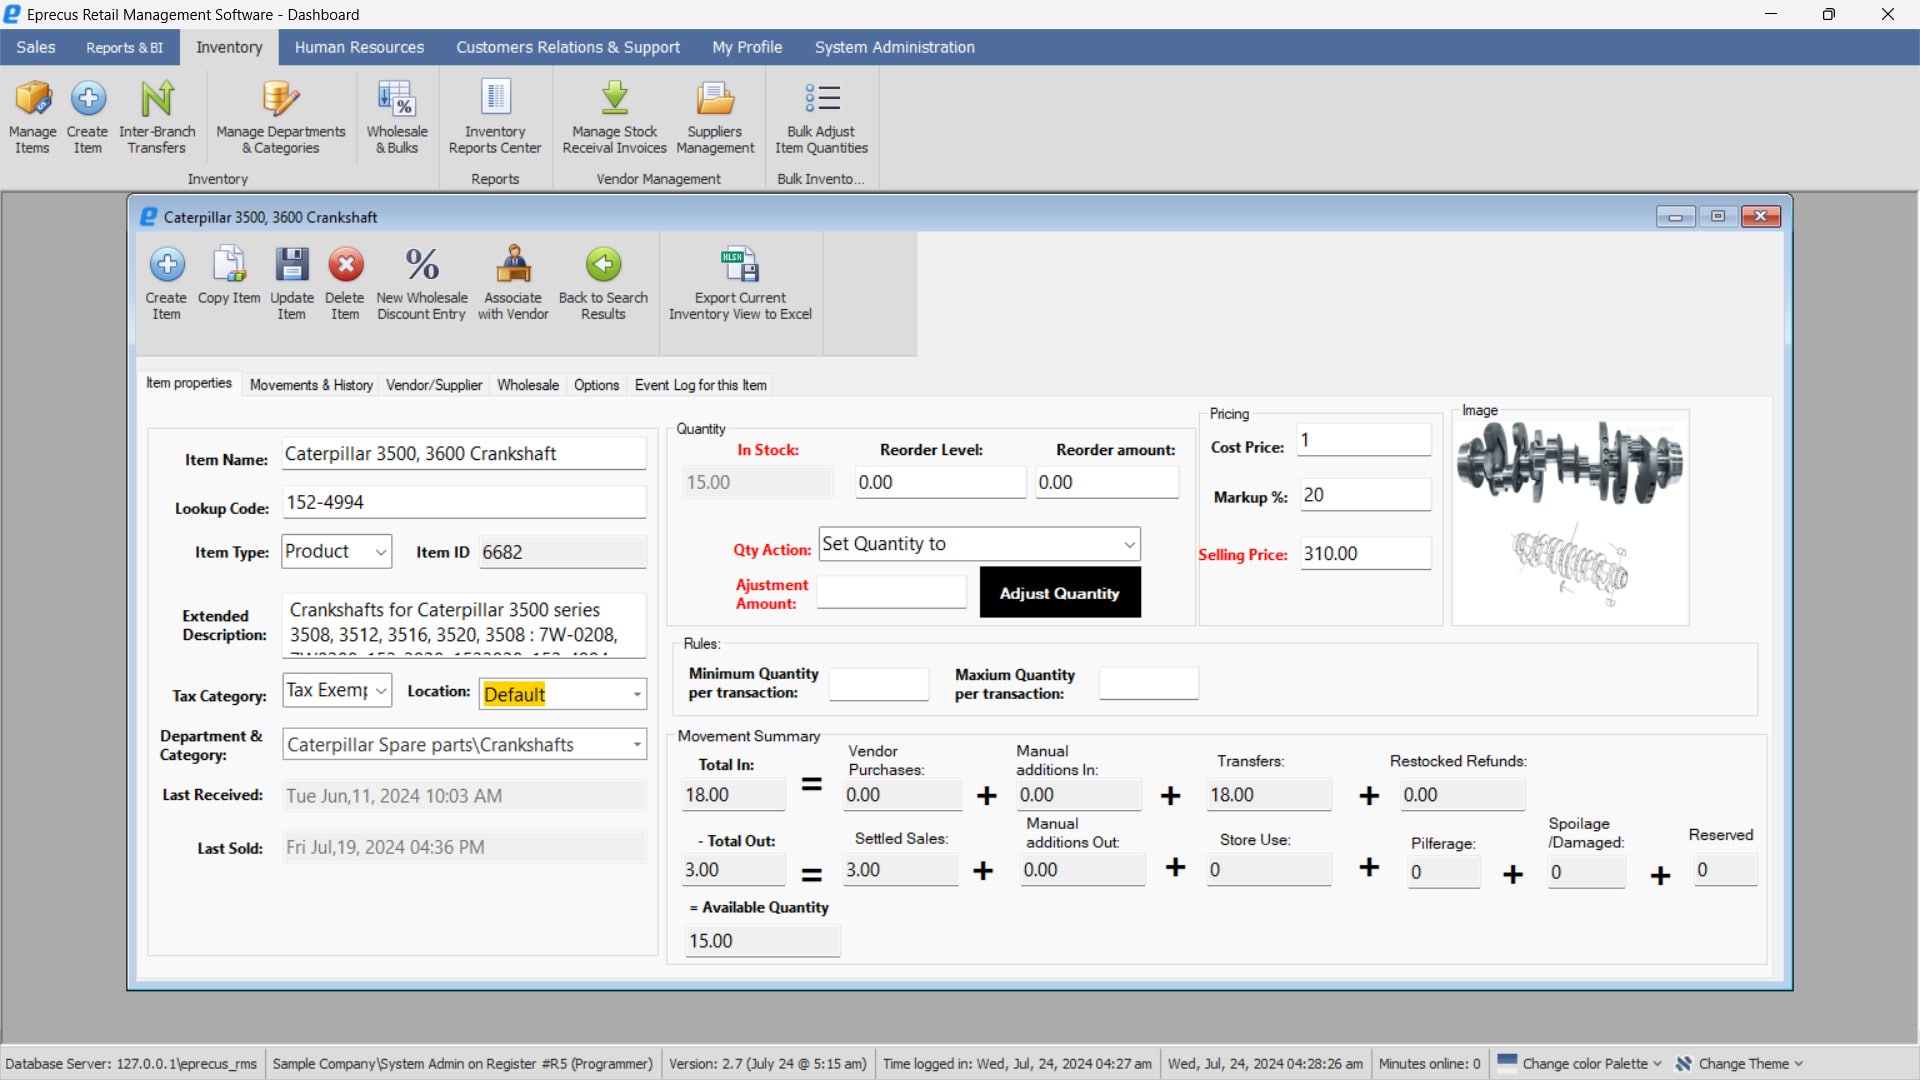Viewport: 1920px width, 1080px height.
Task: Click the Reorder Level field
Action: 940,482
